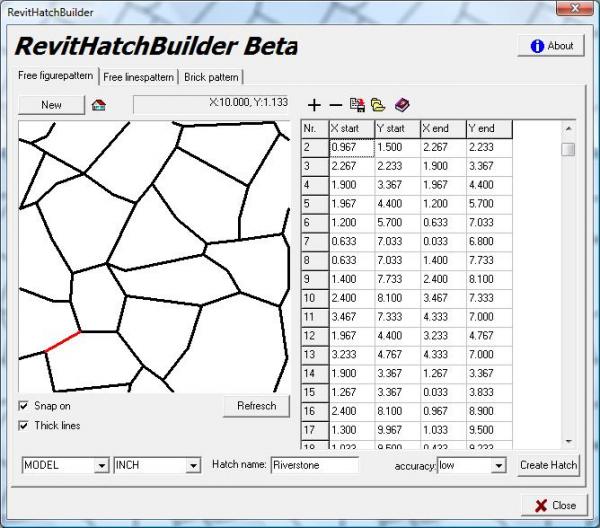Click the Create Hatch button

548,465
